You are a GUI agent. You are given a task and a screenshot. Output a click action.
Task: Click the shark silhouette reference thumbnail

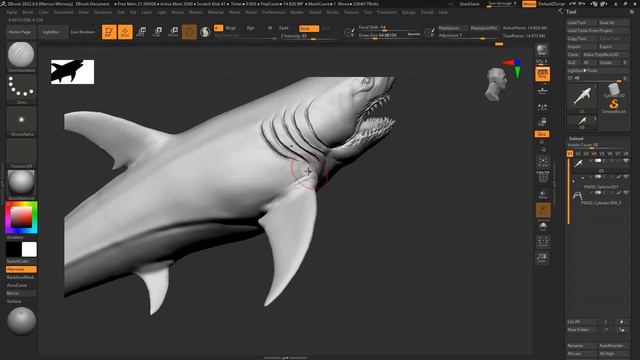[72, 72]
